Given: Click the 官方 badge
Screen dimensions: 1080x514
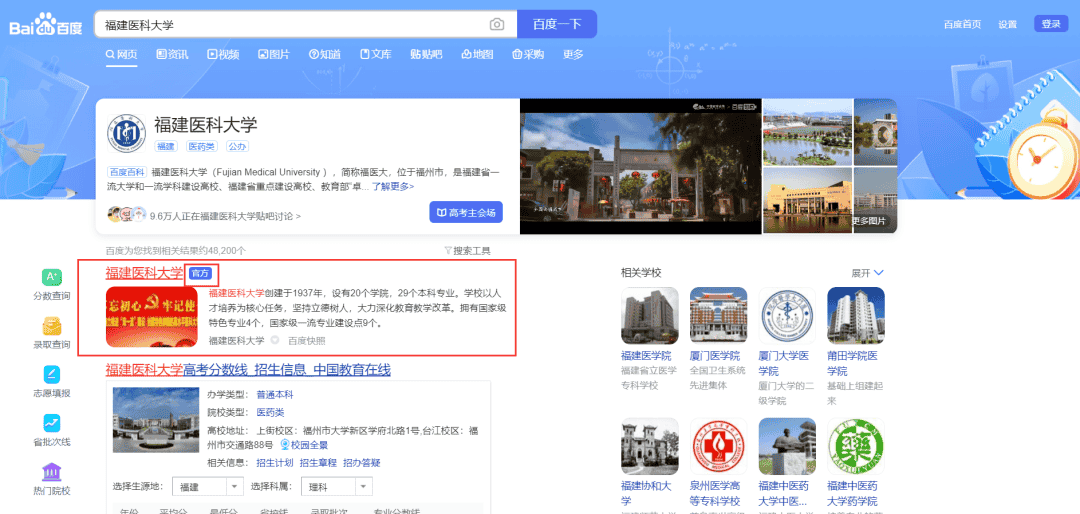Looking at the screenshot, I should click(x=200, y=274).
